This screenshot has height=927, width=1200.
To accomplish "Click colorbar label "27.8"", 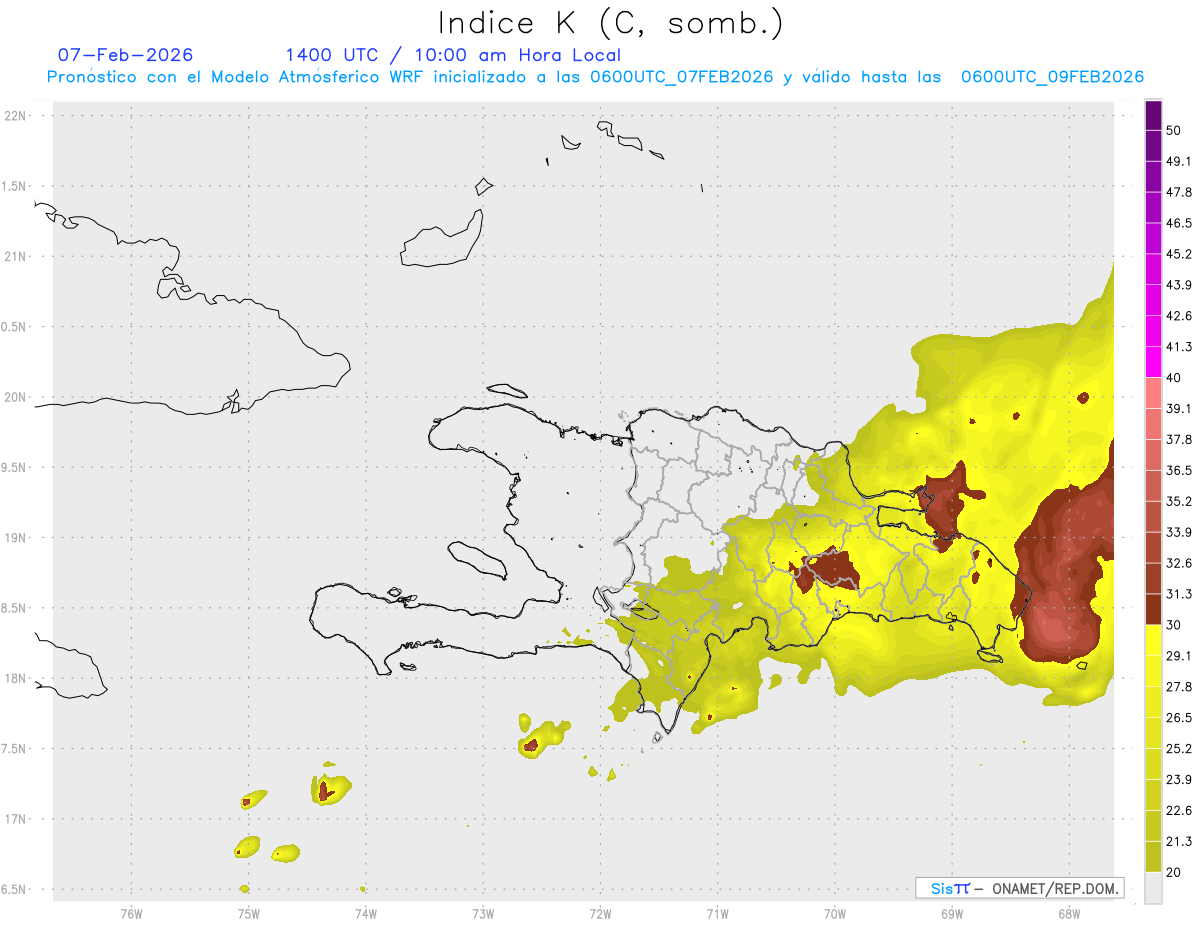I will (x=1179, y=687).
